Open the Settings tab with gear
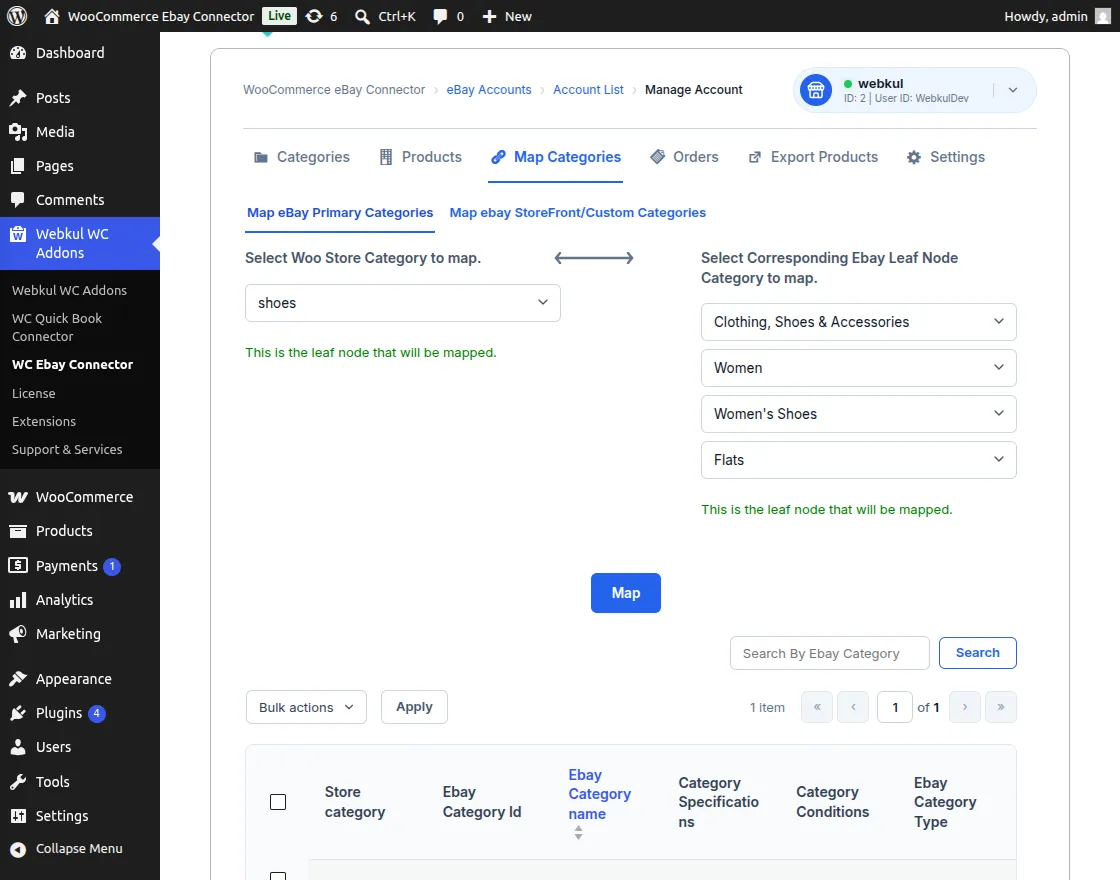1120x880 pixels. point(946,157)
